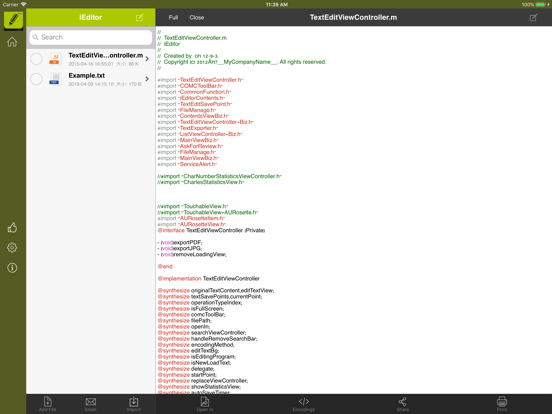552x414 pixels.
Task: Tap the Open In toolbar icon
Action: click(205, 404)
